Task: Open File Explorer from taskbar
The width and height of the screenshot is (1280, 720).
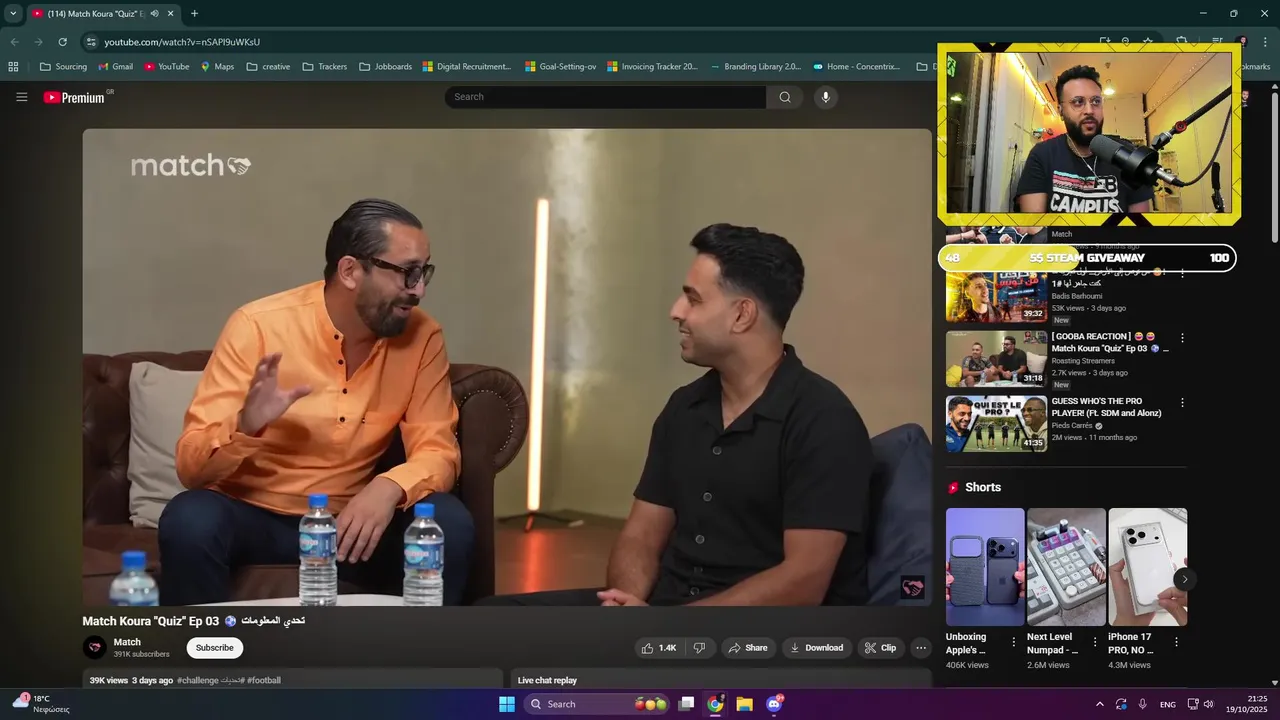Action: click(744, 704)
